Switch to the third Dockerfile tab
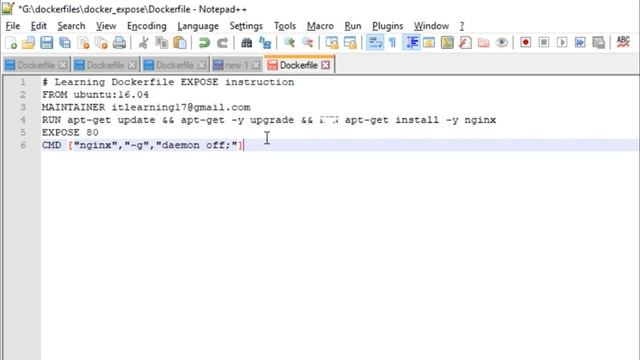Screen dimensions: 640x360 [x=175, y=65]
